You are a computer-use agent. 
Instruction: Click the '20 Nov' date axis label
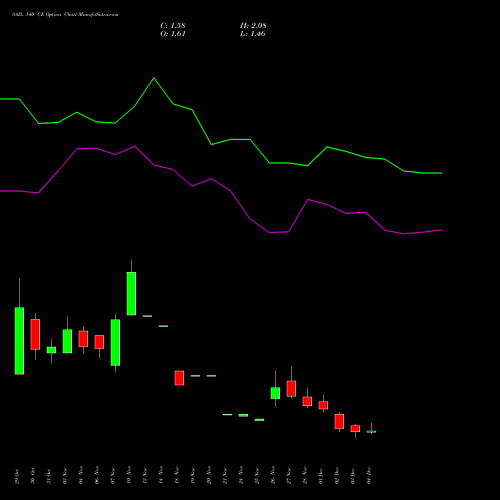click(x=209, y=476)
